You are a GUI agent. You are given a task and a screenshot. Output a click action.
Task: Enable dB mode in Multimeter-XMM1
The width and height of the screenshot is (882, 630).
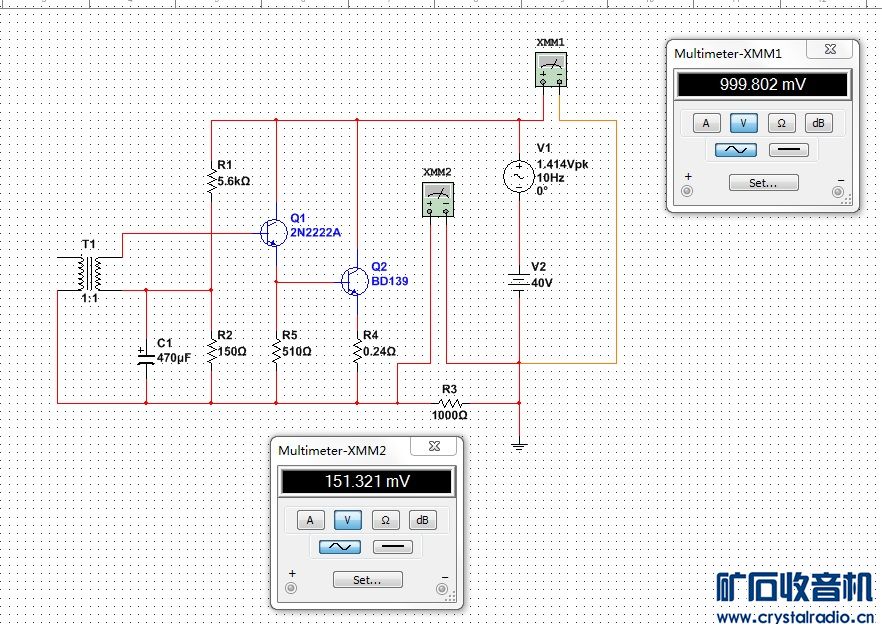pos(818,123)
